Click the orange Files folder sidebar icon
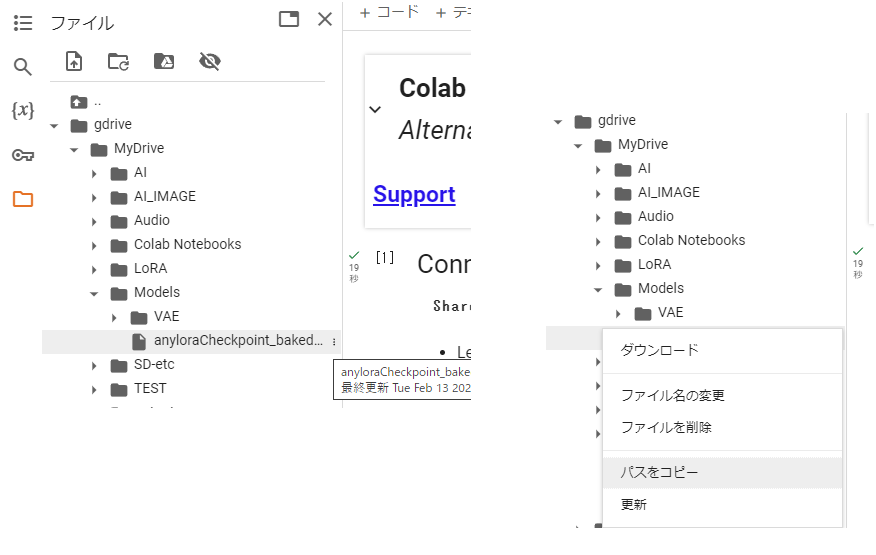This screenshot has height=555, width=876. pyautogui.click(x=23, y=199)
